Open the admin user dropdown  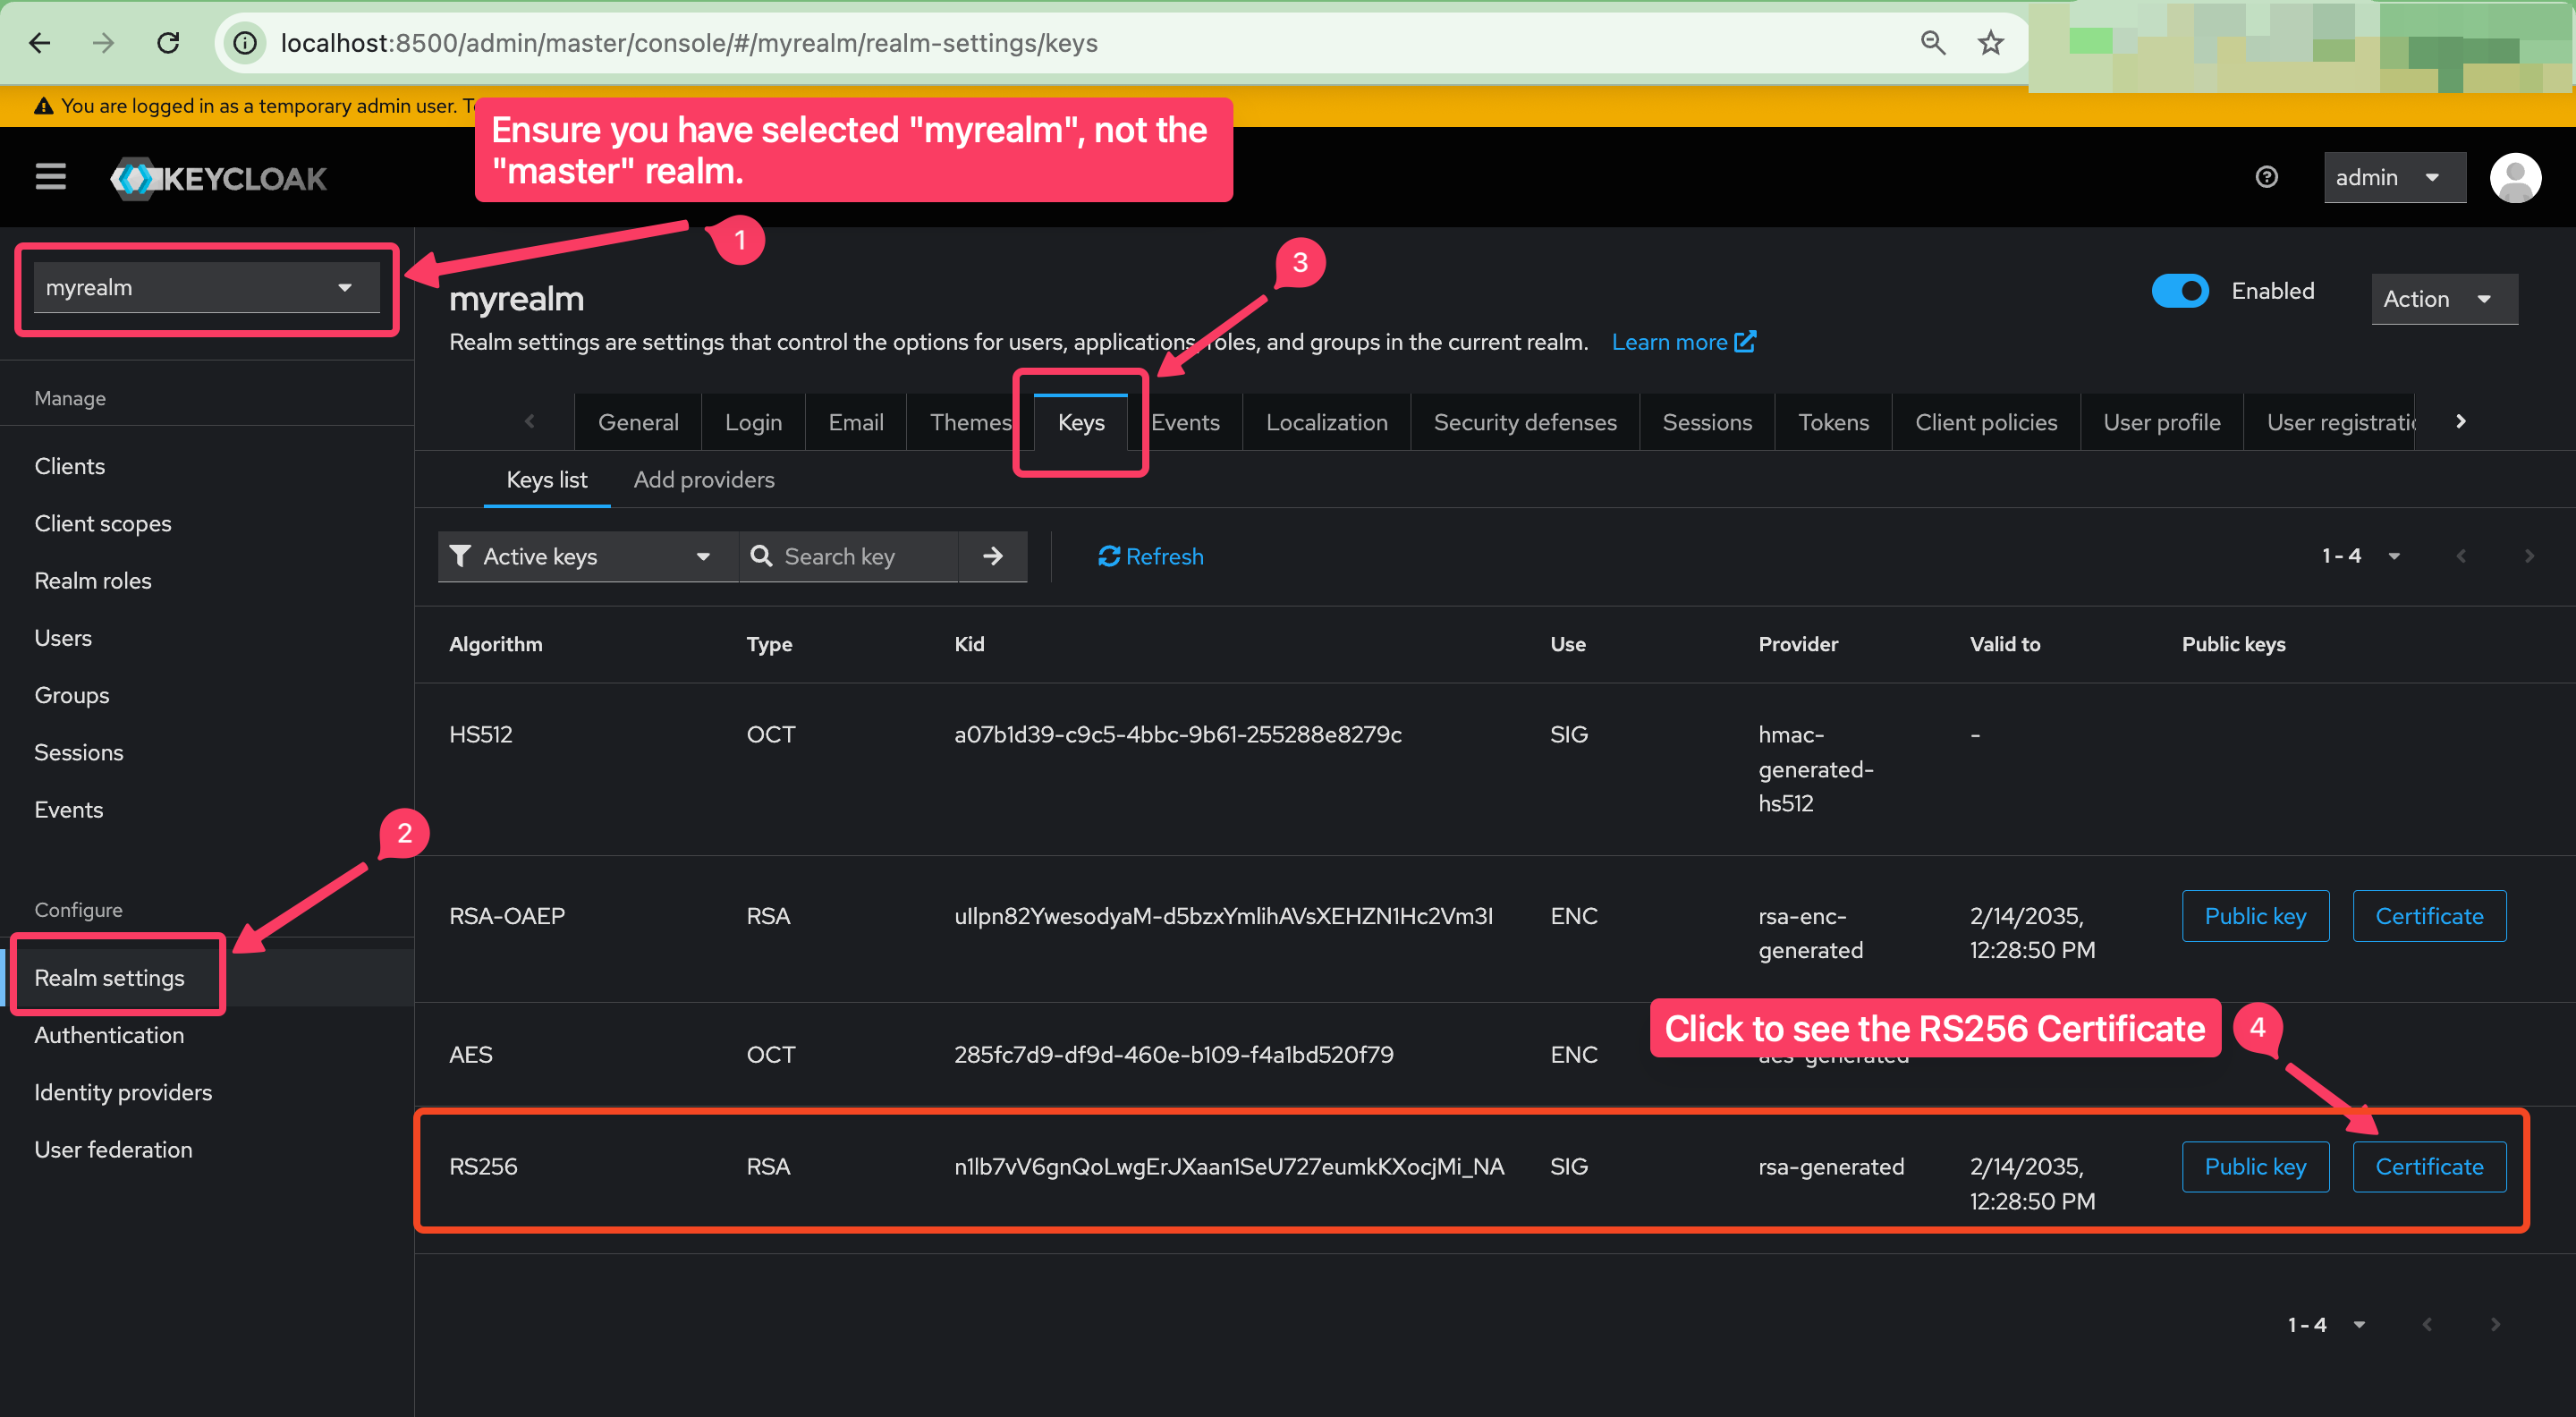pos(2394,177)
